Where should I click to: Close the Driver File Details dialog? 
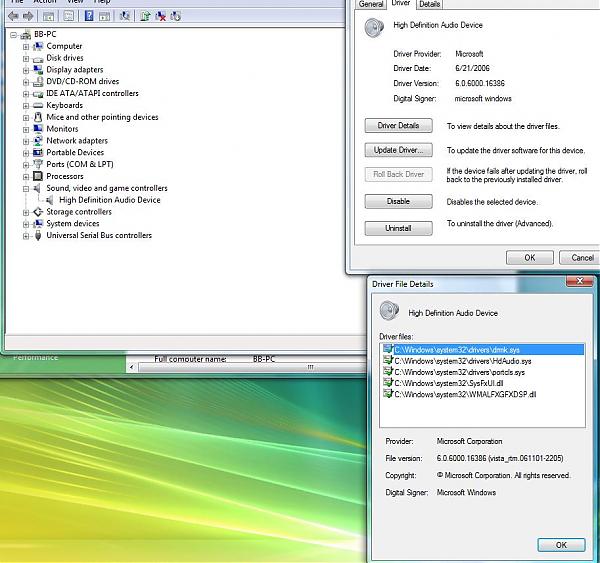pos(579,281)
